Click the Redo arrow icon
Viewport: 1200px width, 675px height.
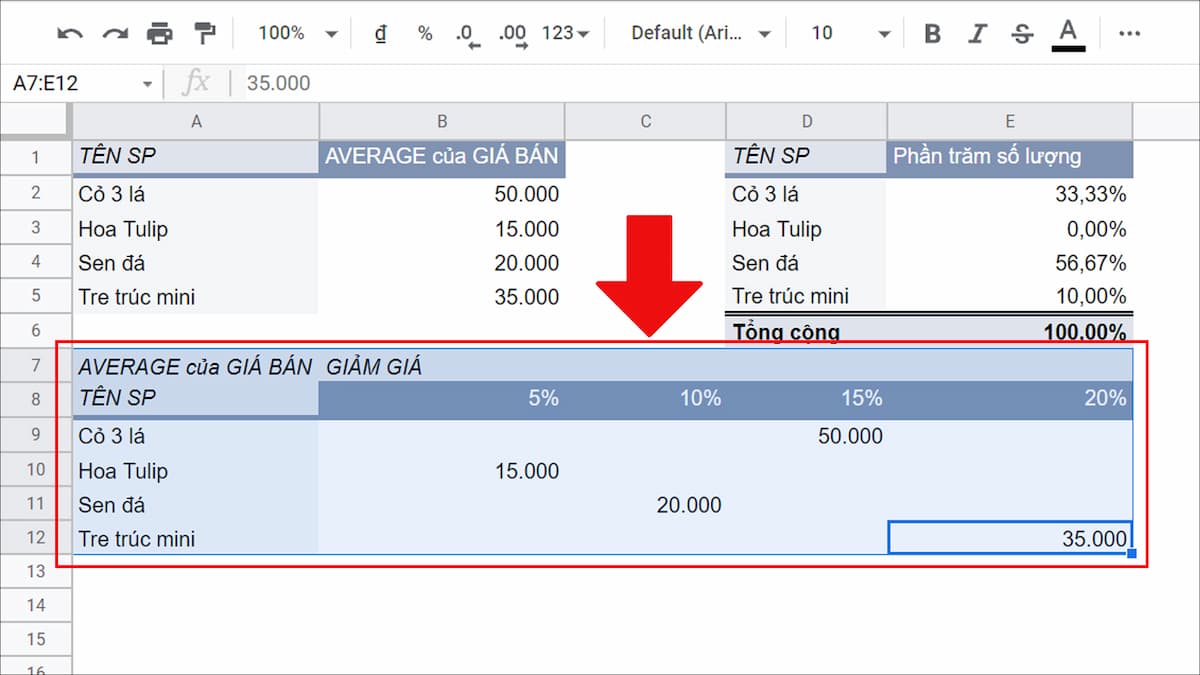[115, 34]
